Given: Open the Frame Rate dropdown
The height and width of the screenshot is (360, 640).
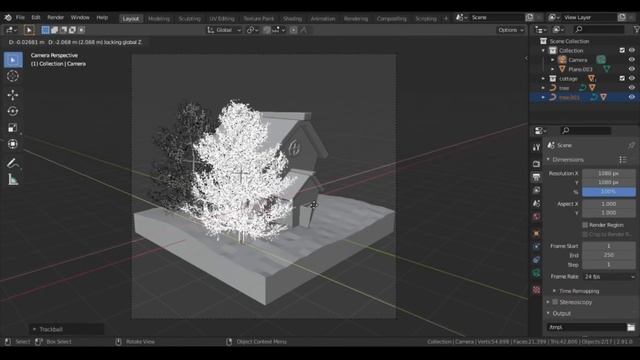Looking at the screenshot, I should tap(609, 276).
